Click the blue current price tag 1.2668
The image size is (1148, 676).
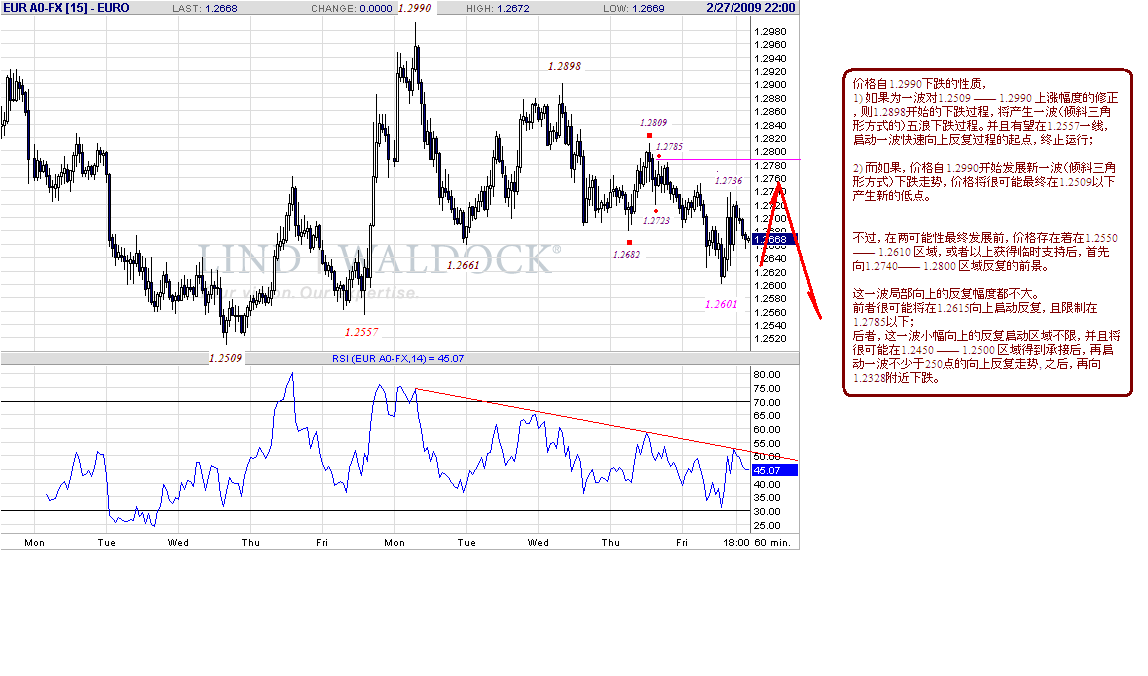pyautogui.click(x=775, y=239)
